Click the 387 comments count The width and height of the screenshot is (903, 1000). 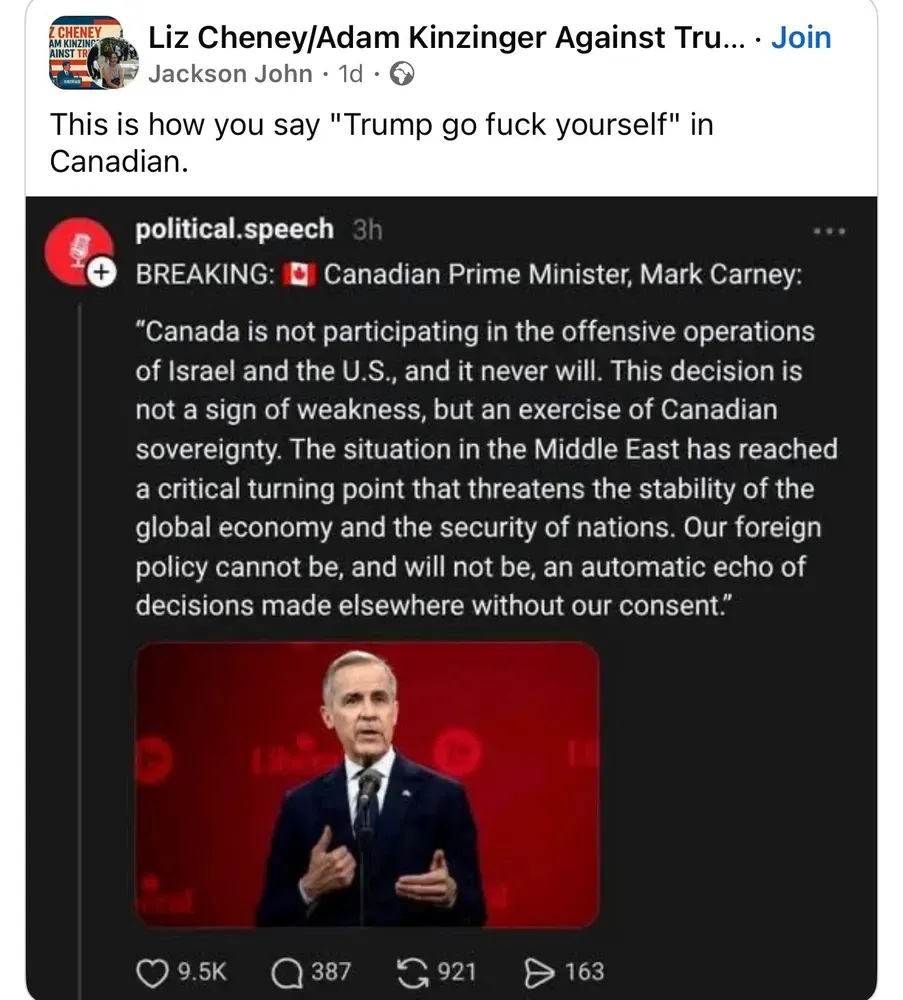pyautogui.click(x=330, y=971)
